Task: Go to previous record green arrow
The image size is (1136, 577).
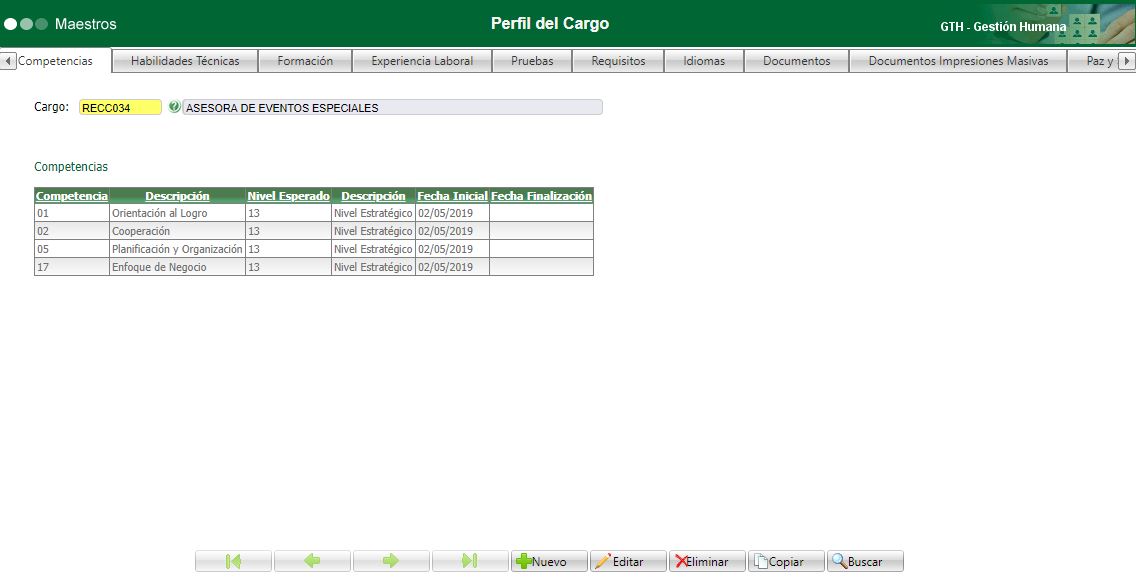Action: point(312,561)
